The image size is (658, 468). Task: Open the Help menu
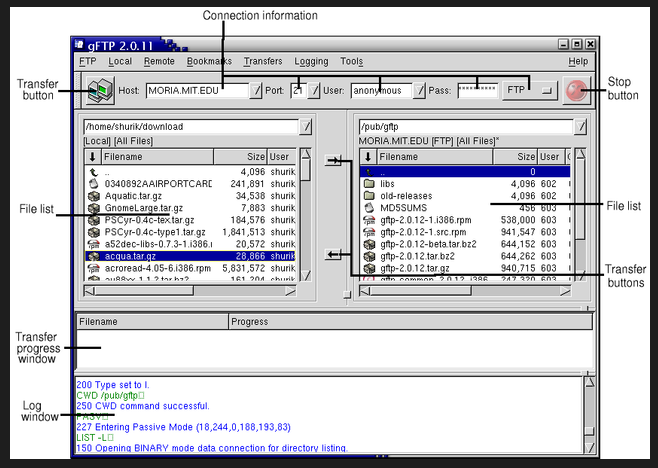578,61
